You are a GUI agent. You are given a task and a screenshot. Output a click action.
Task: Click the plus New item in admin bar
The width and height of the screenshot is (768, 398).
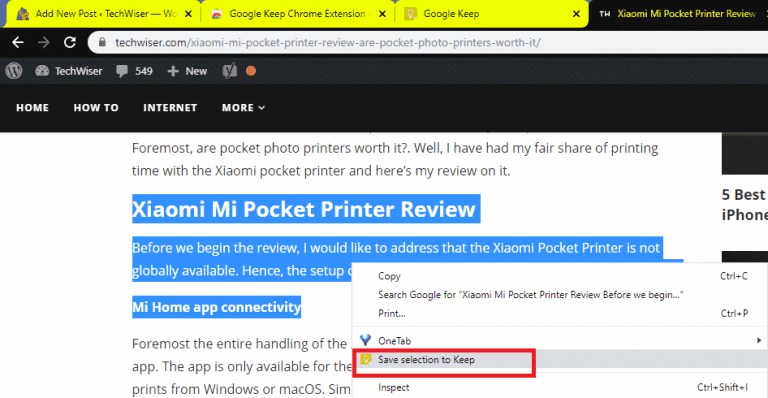point(187,71)
